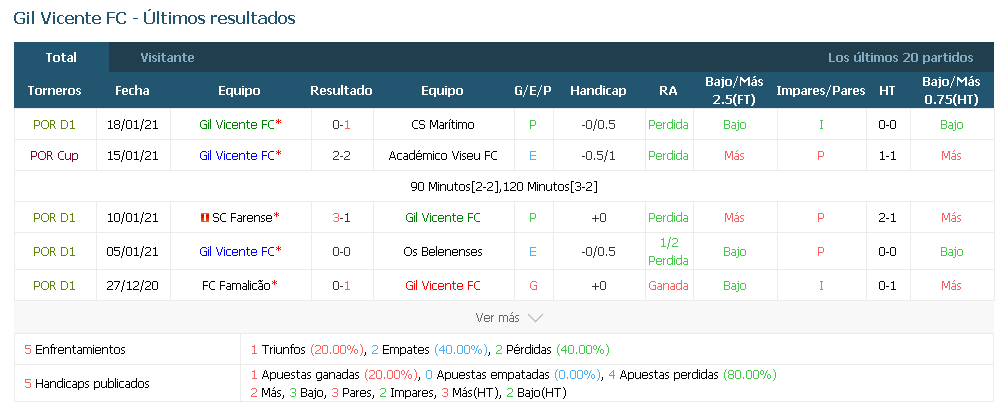The height and width of the screenshot is (404, 1003).
Task: Open the 2-2 cup match result
Action: (342, 155)
